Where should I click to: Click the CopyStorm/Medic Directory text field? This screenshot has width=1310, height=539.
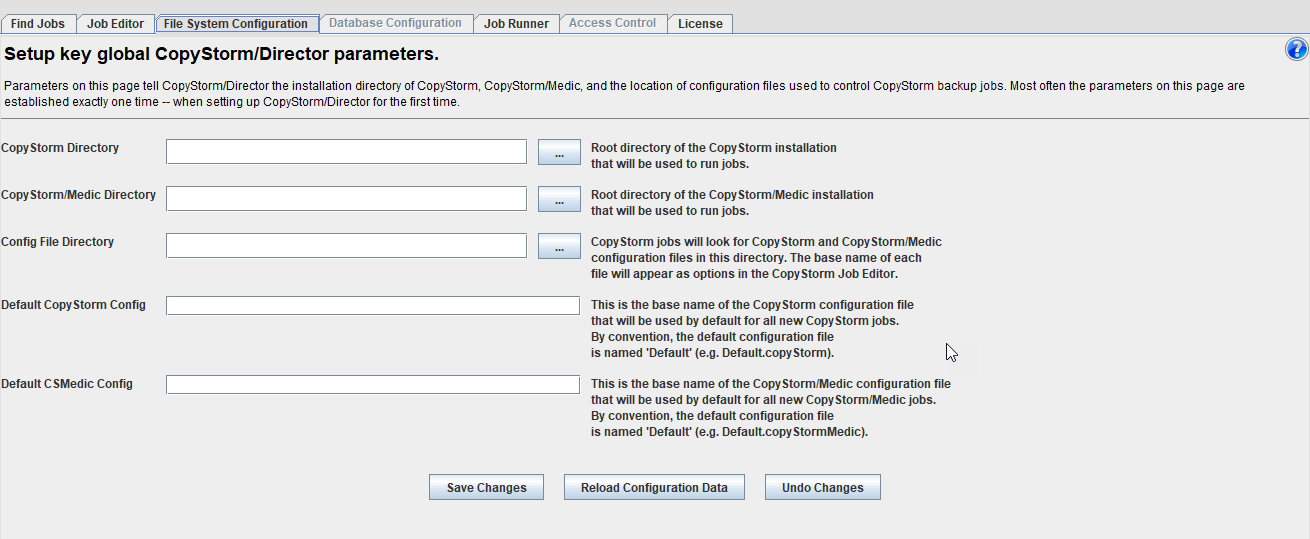(346, 198)
